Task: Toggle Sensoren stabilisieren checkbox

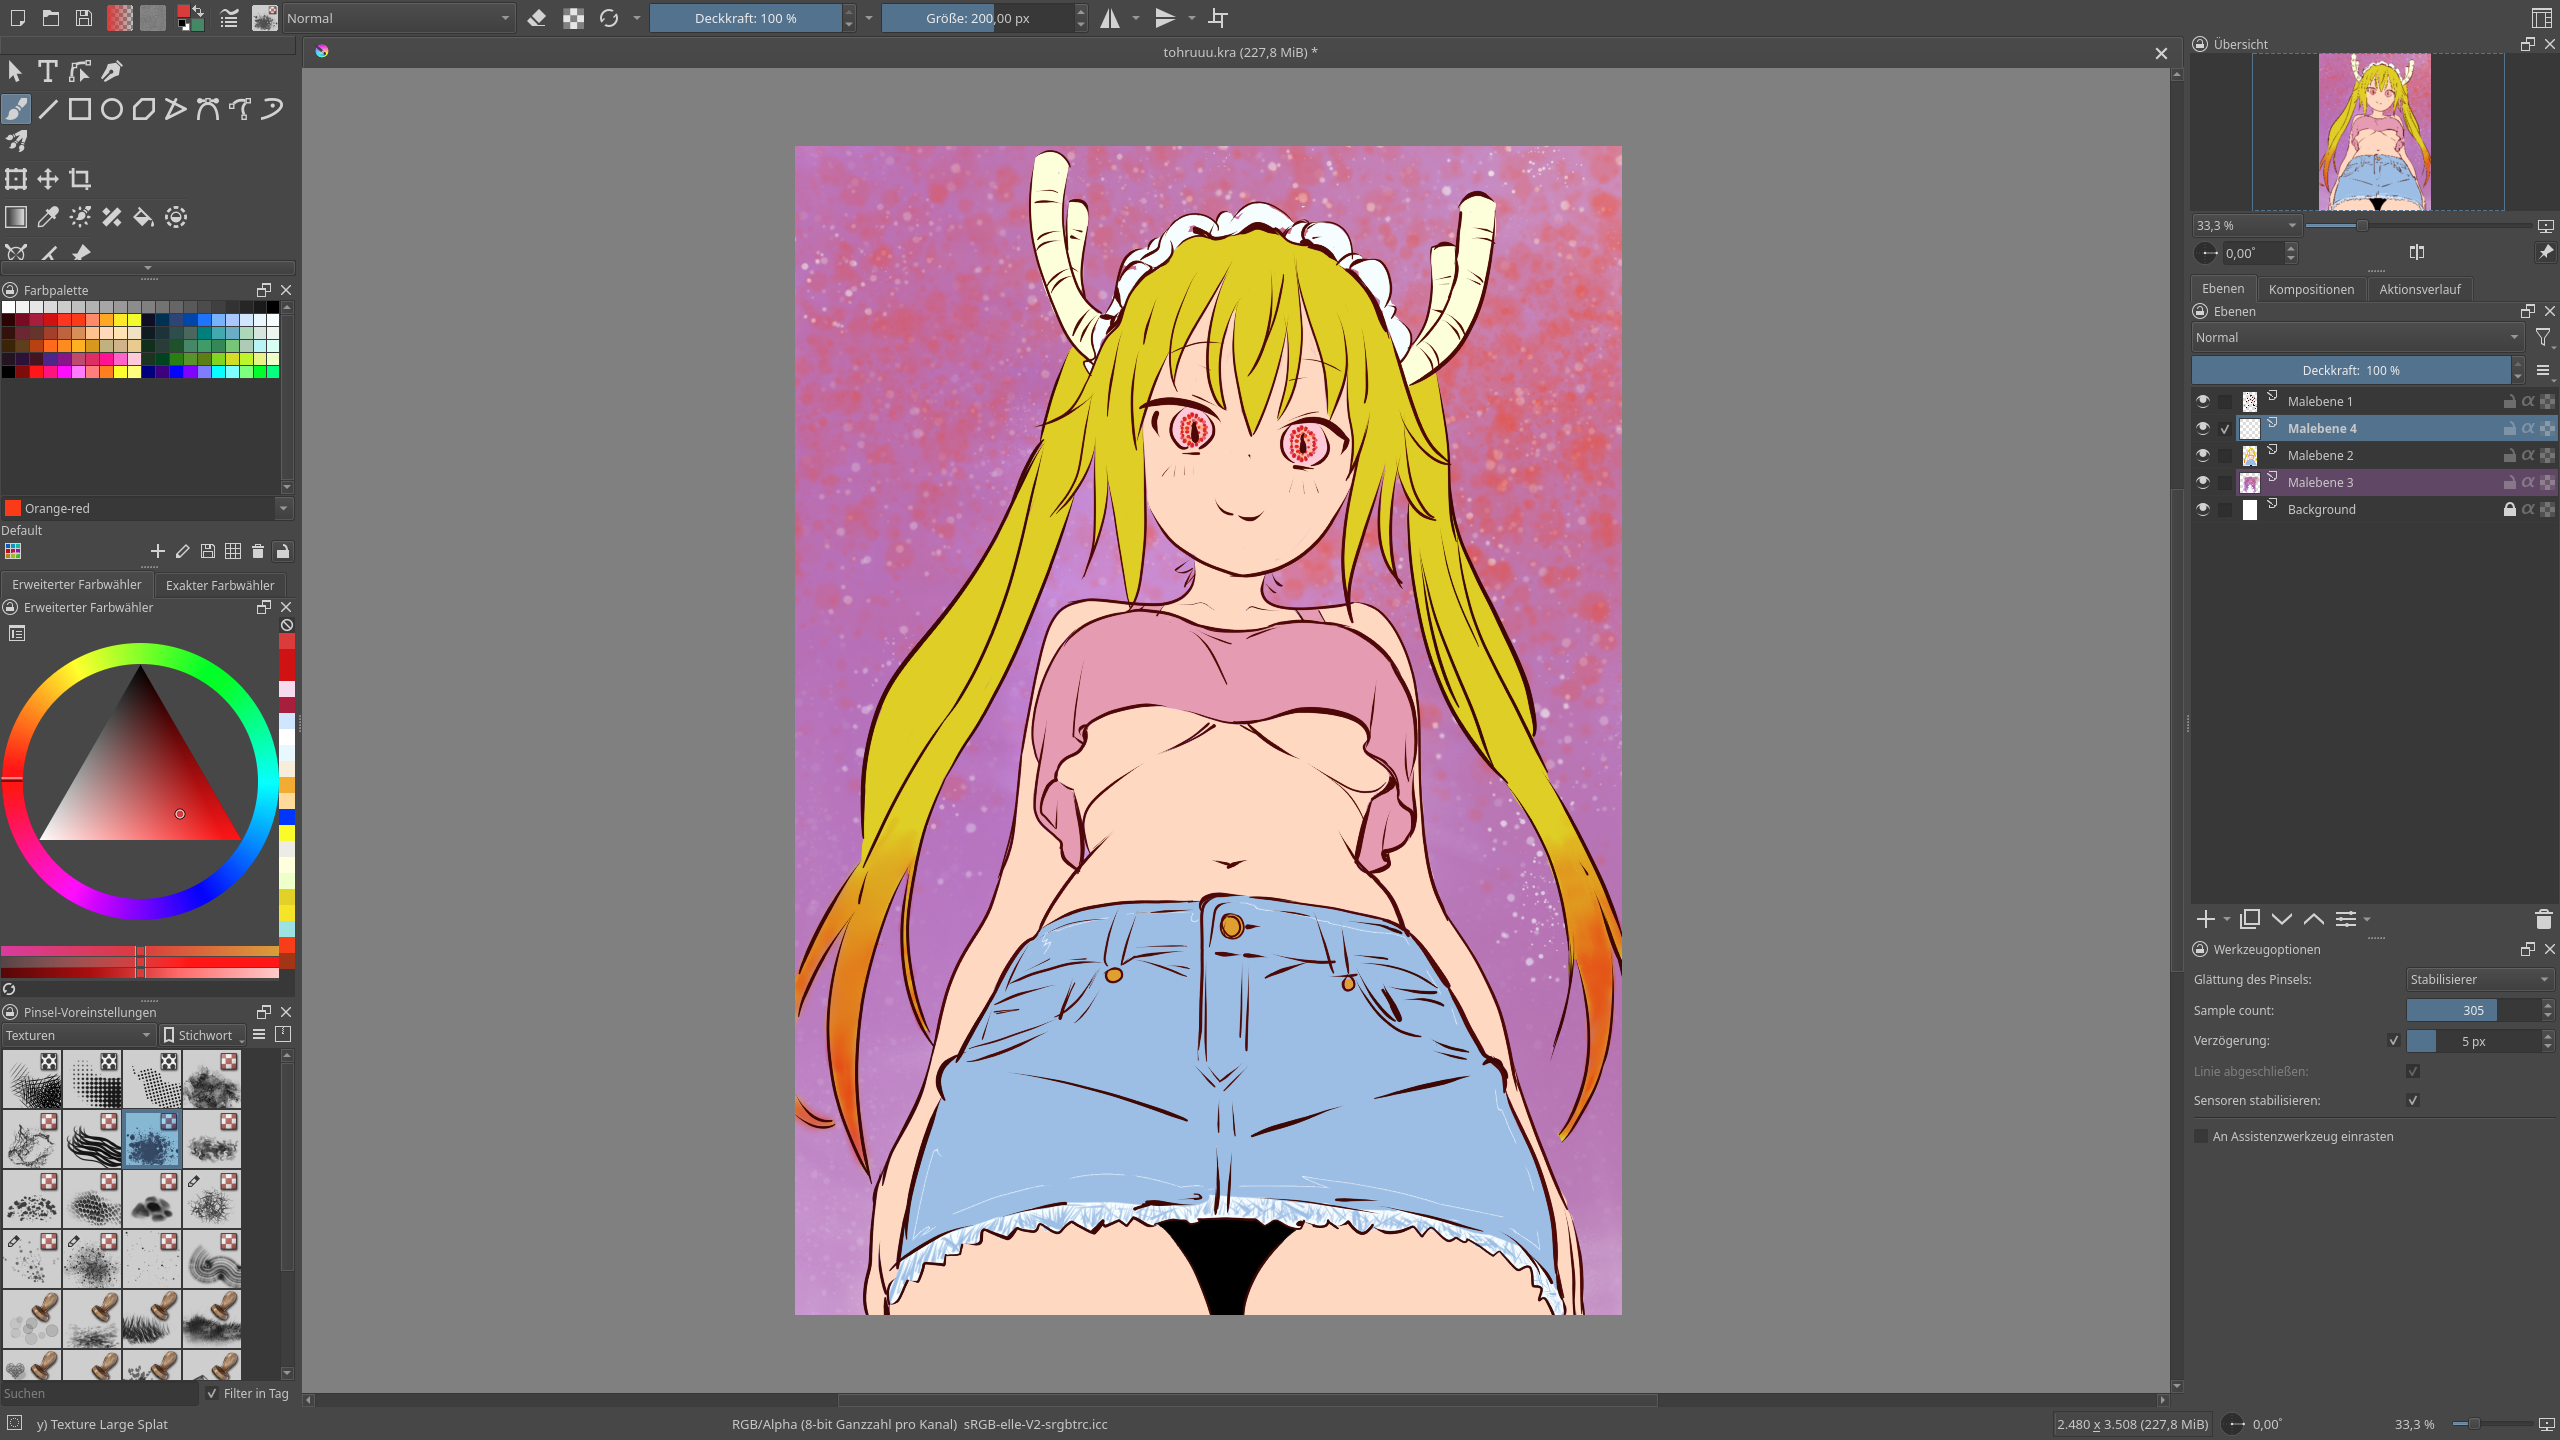Action: click(2413, 1100)
